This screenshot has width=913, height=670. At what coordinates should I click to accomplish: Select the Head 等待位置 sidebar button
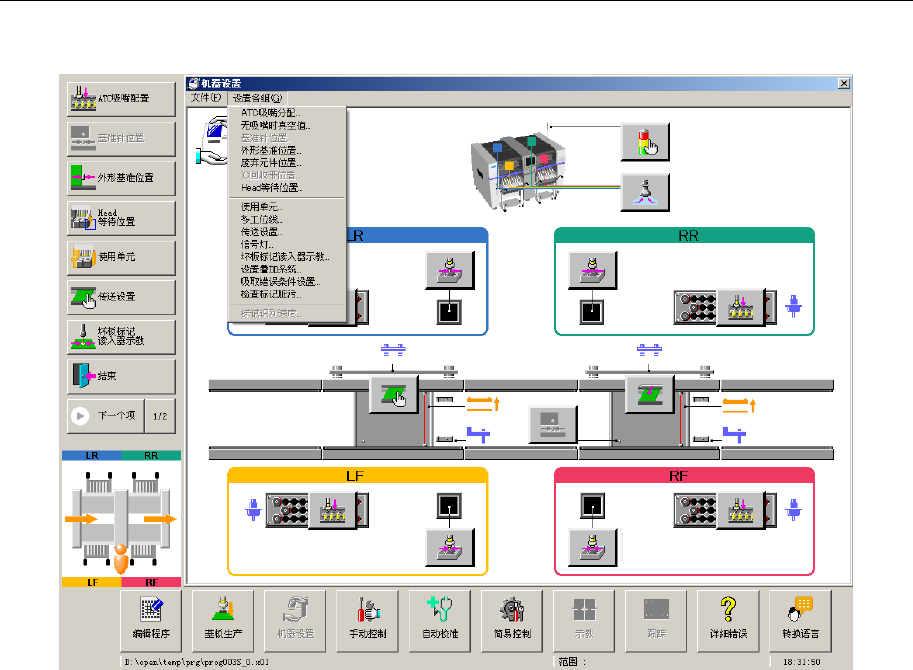pyautogui.click(x=121, y=218)
